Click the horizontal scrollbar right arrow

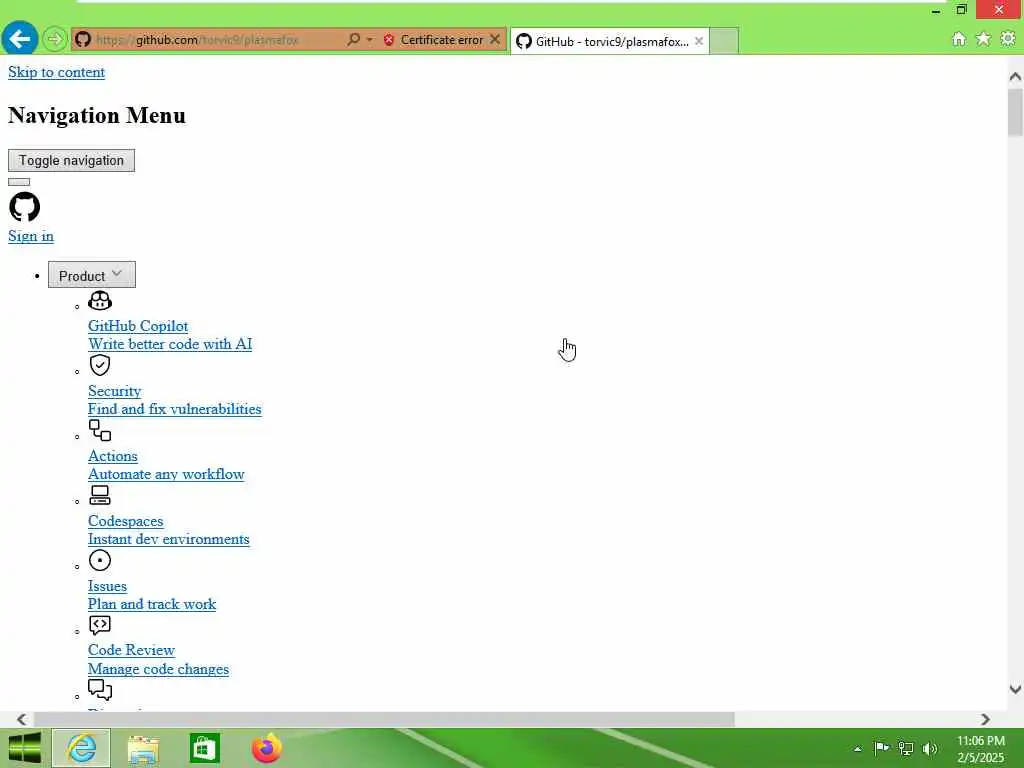(985, 719)
